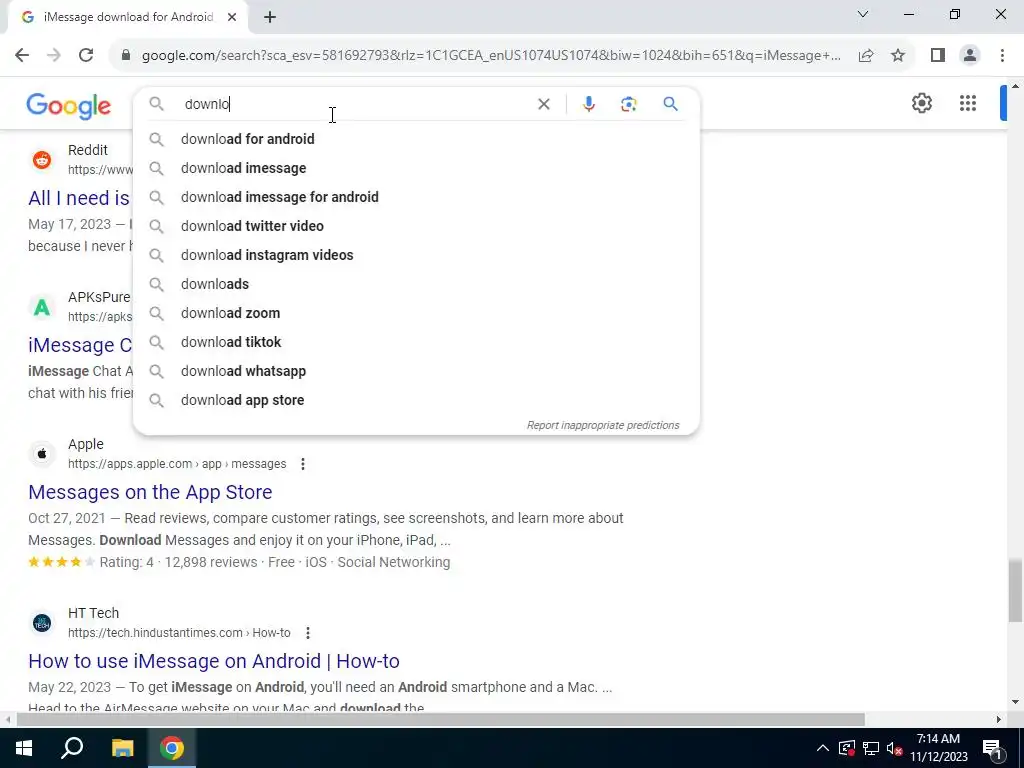Search by image with Google Lens
Viewport: 1024px width, 768px height.
pos(628,104)
